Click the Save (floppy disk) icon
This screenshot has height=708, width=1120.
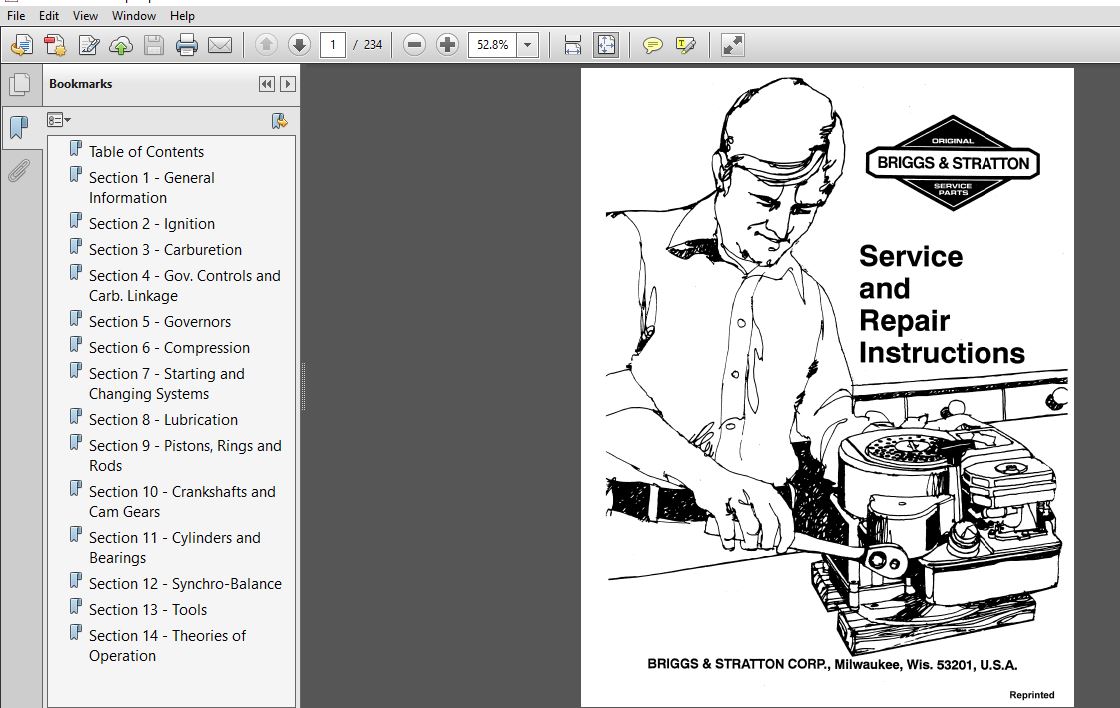pyautogui.click(x=154, y=45)
